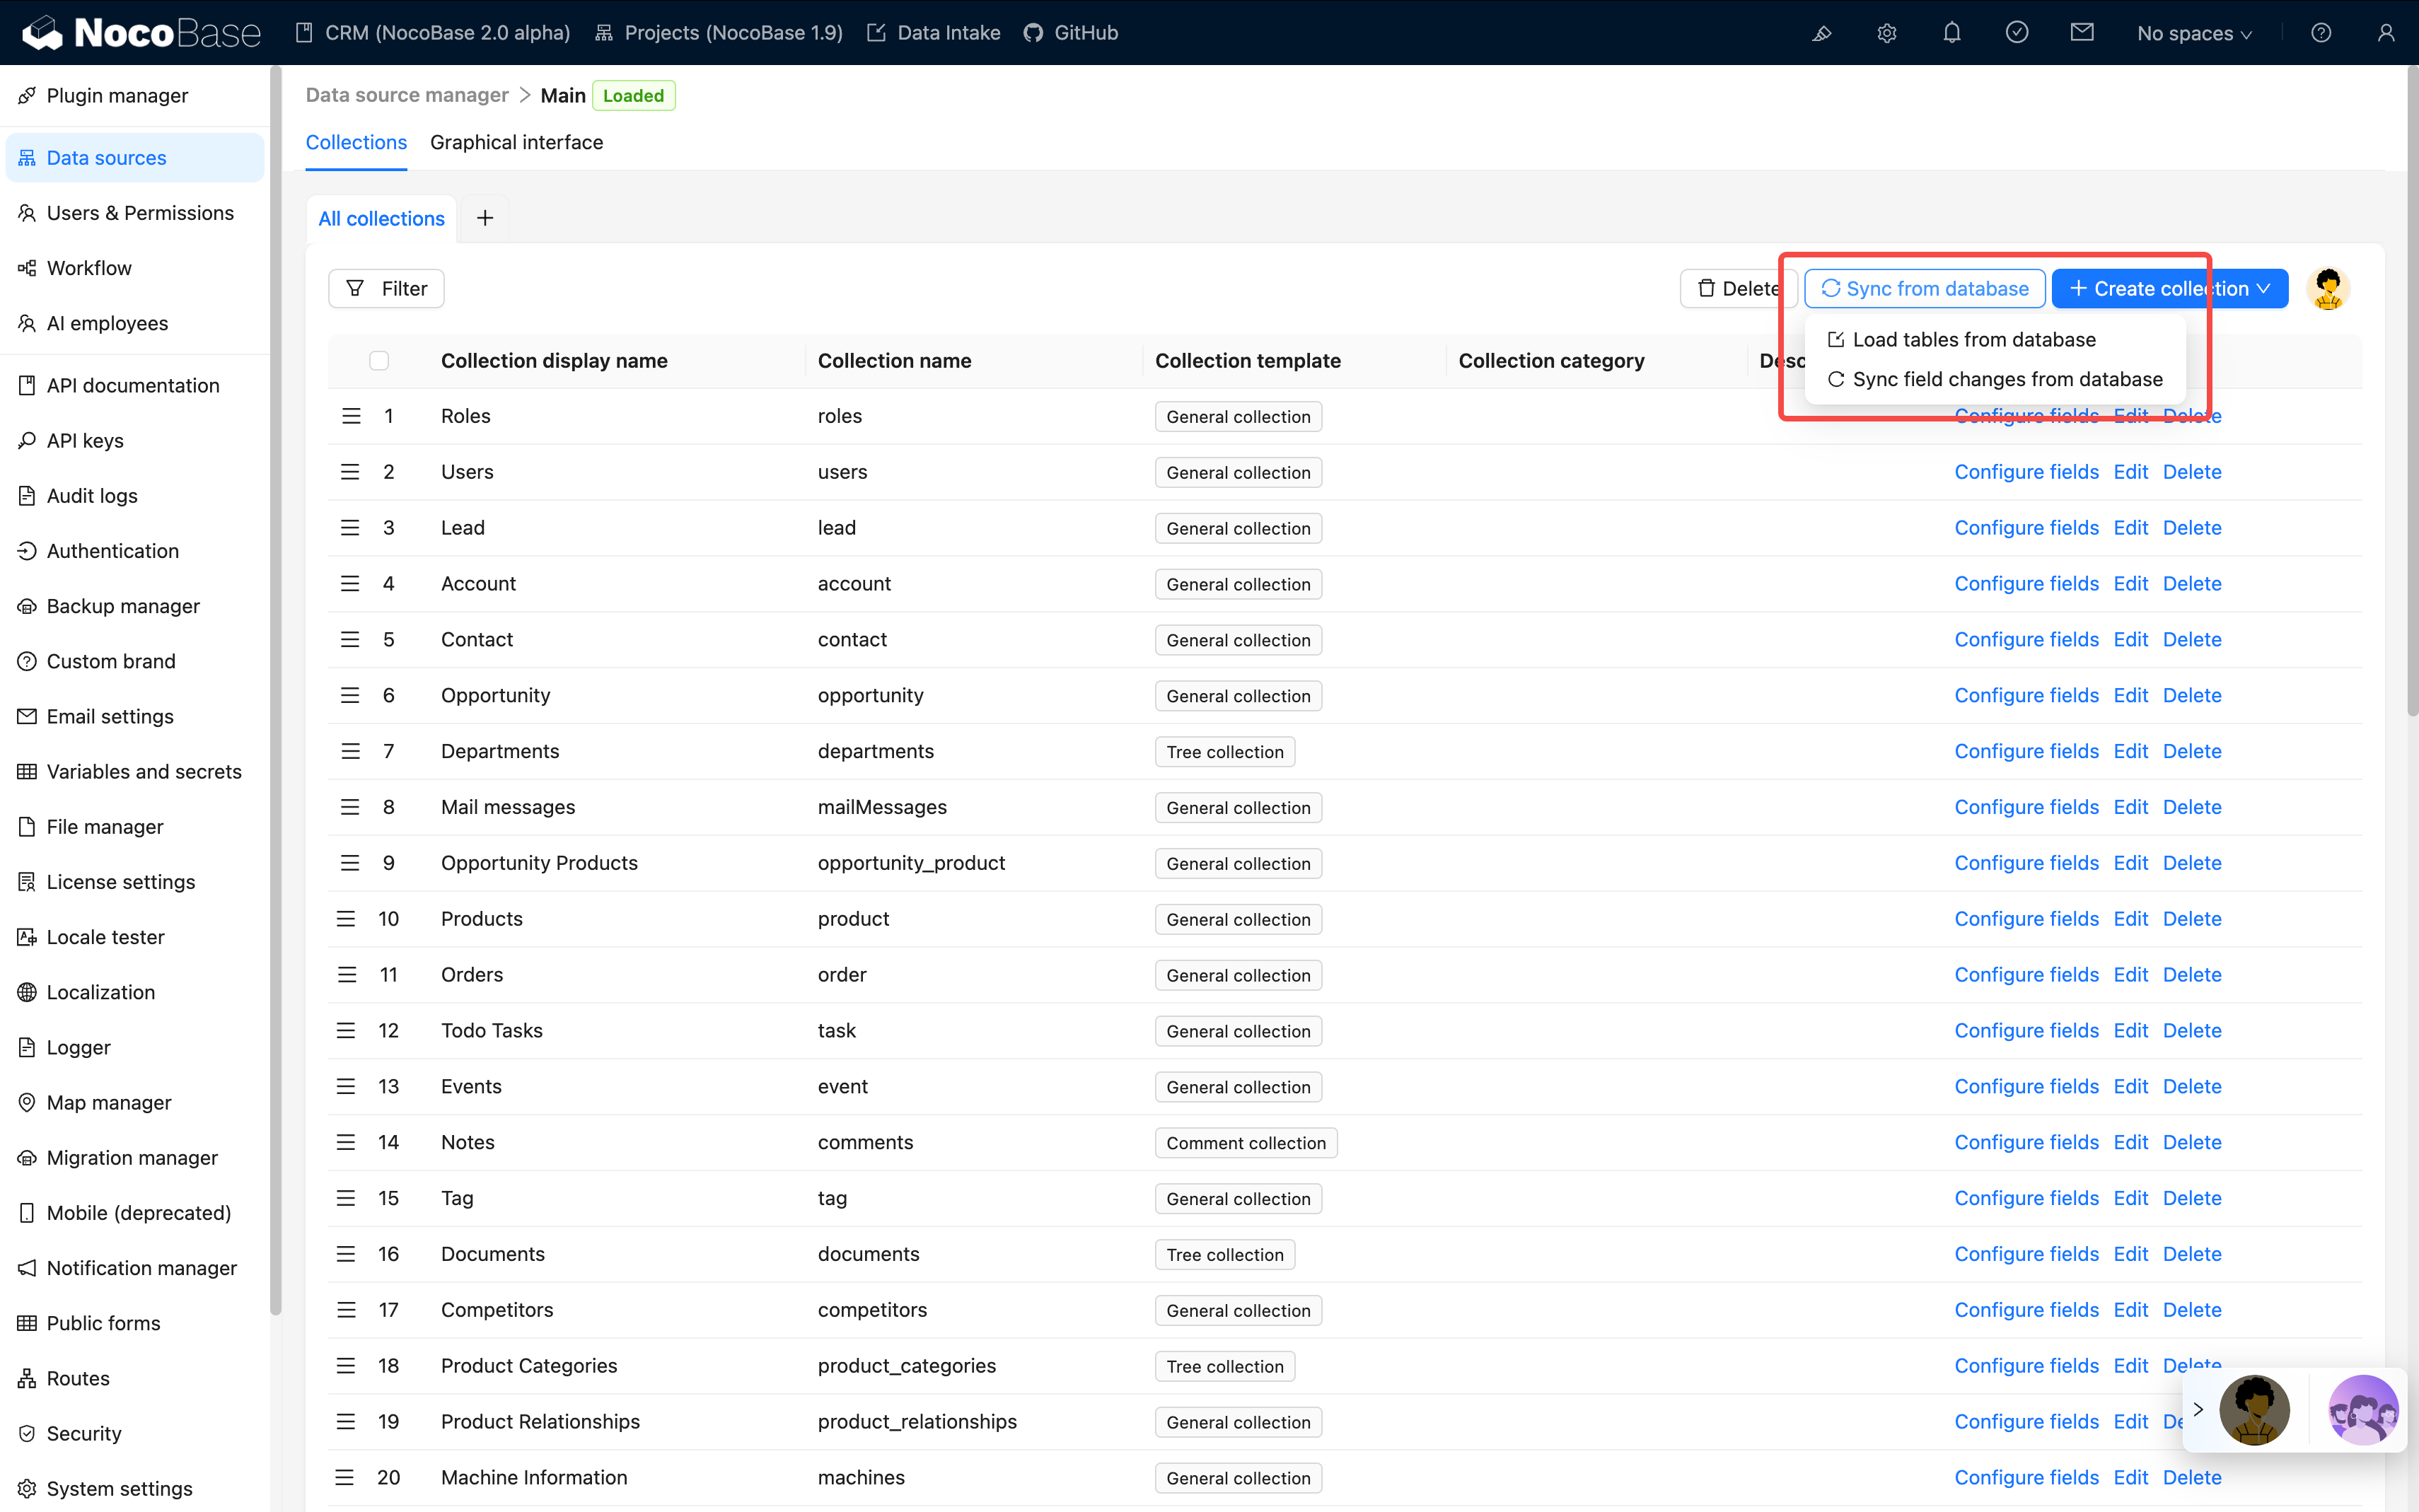
Task: Click the Sync from database button
Action: click(x=1924, y=288)
